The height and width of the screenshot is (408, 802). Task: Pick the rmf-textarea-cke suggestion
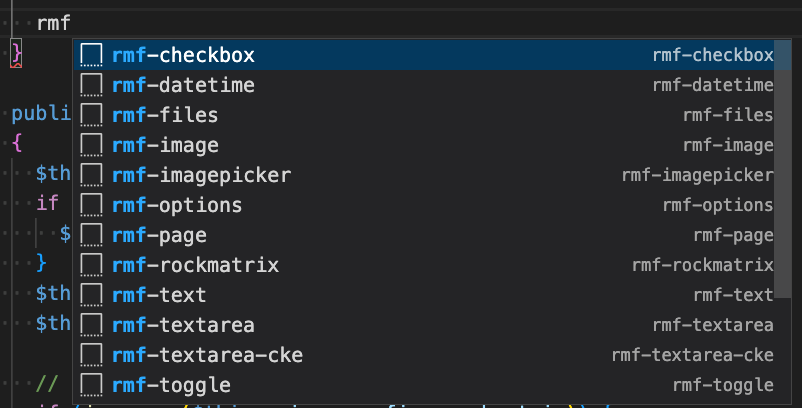tap(207, 355)
